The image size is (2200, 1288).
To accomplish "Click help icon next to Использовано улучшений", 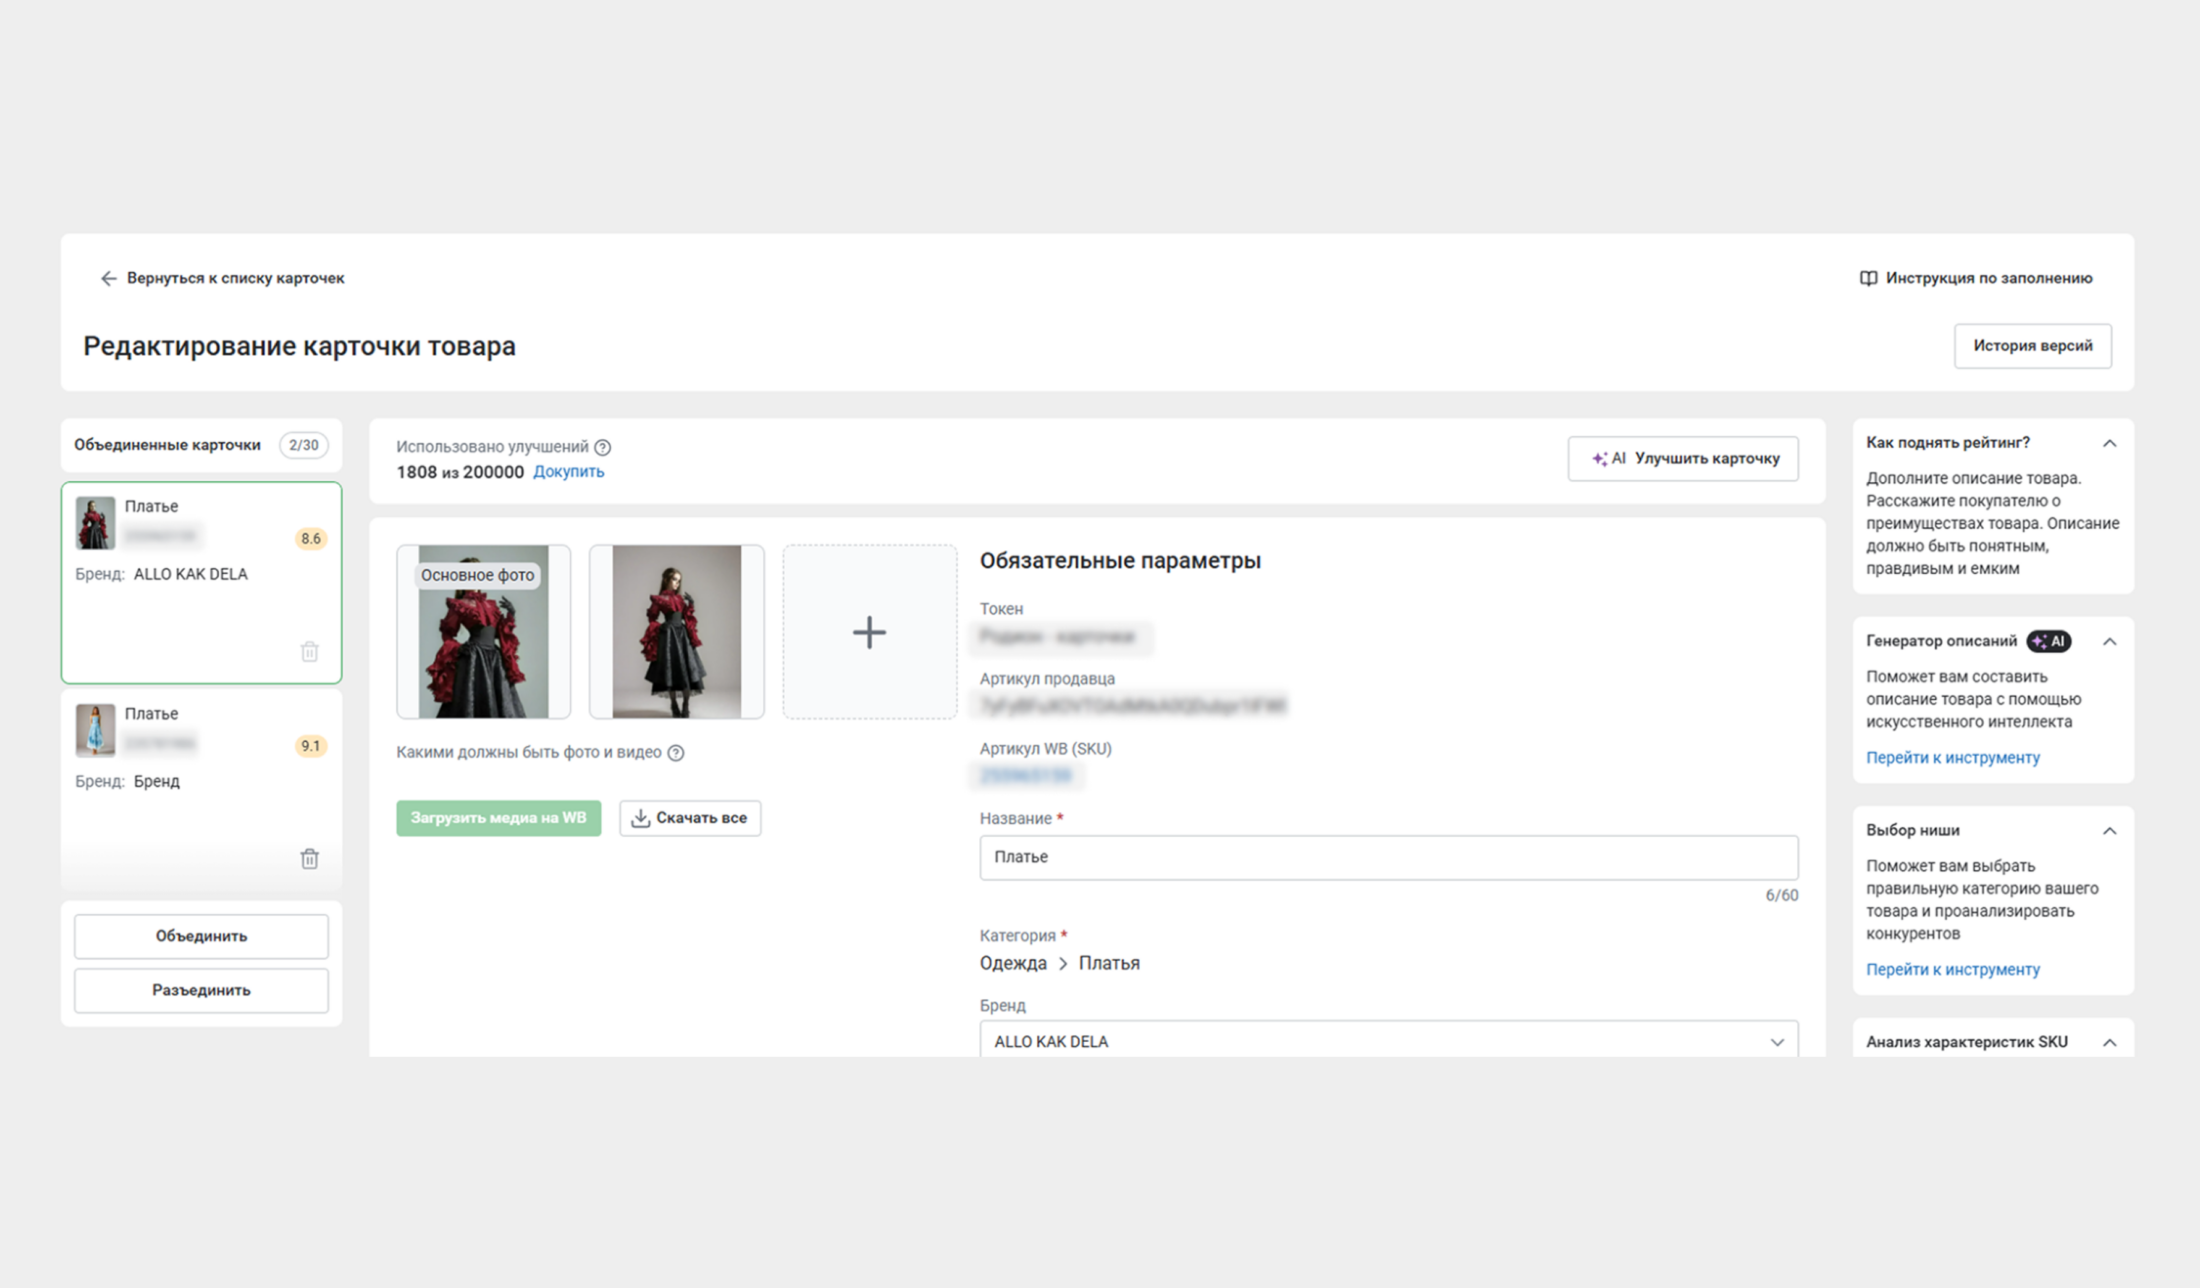I will 602,447.
